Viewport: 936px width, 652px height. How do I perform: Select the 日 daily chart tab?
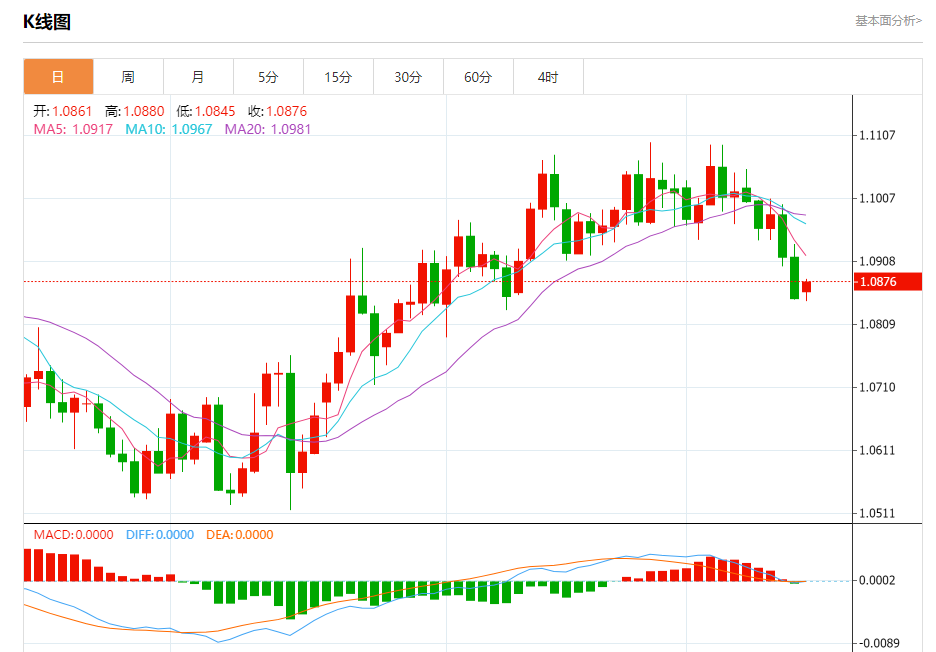(x=58, y=77)
